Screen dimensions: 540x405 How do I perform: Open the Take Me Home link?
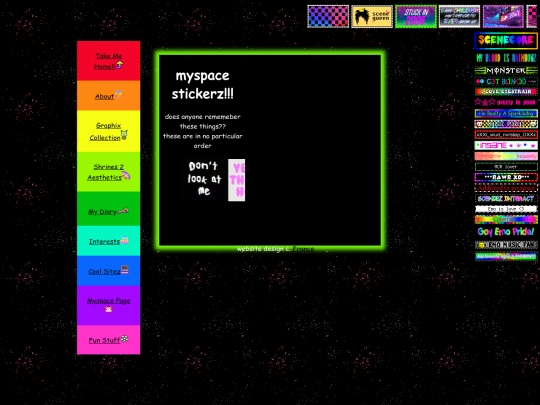(108, 61)
